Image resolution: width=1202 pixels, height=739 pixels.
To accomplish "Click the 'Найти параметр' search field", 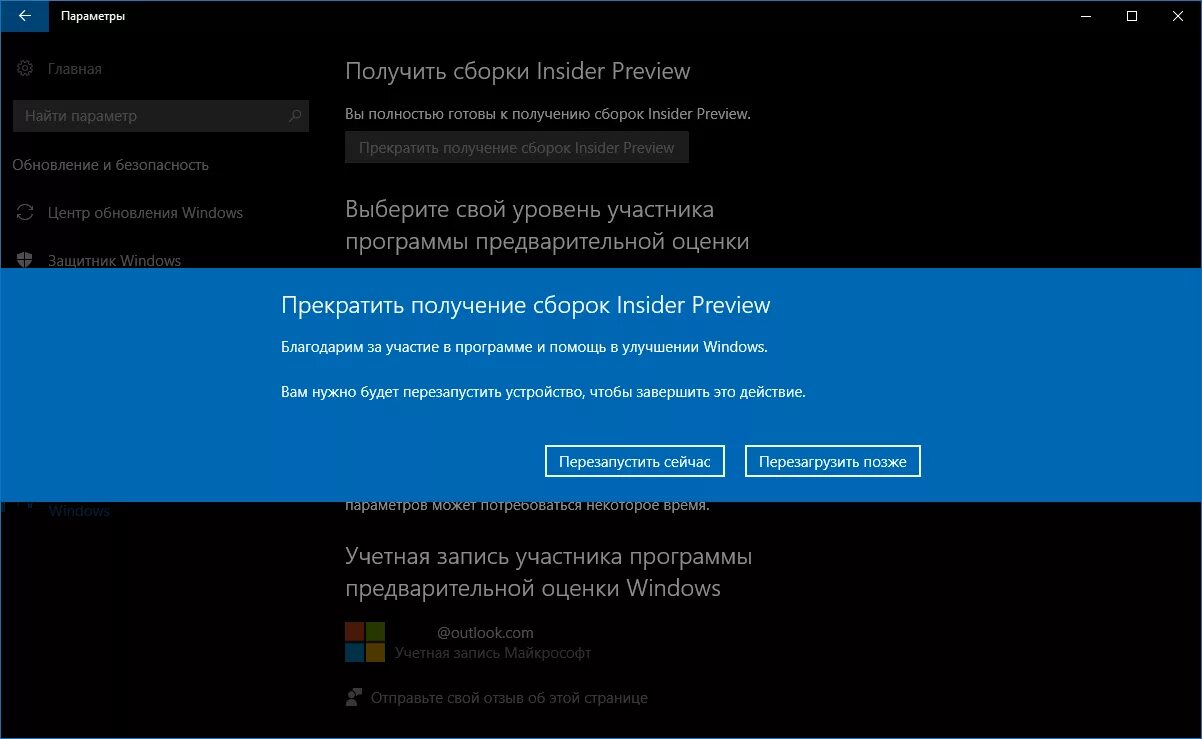I will tap(161, 116).
